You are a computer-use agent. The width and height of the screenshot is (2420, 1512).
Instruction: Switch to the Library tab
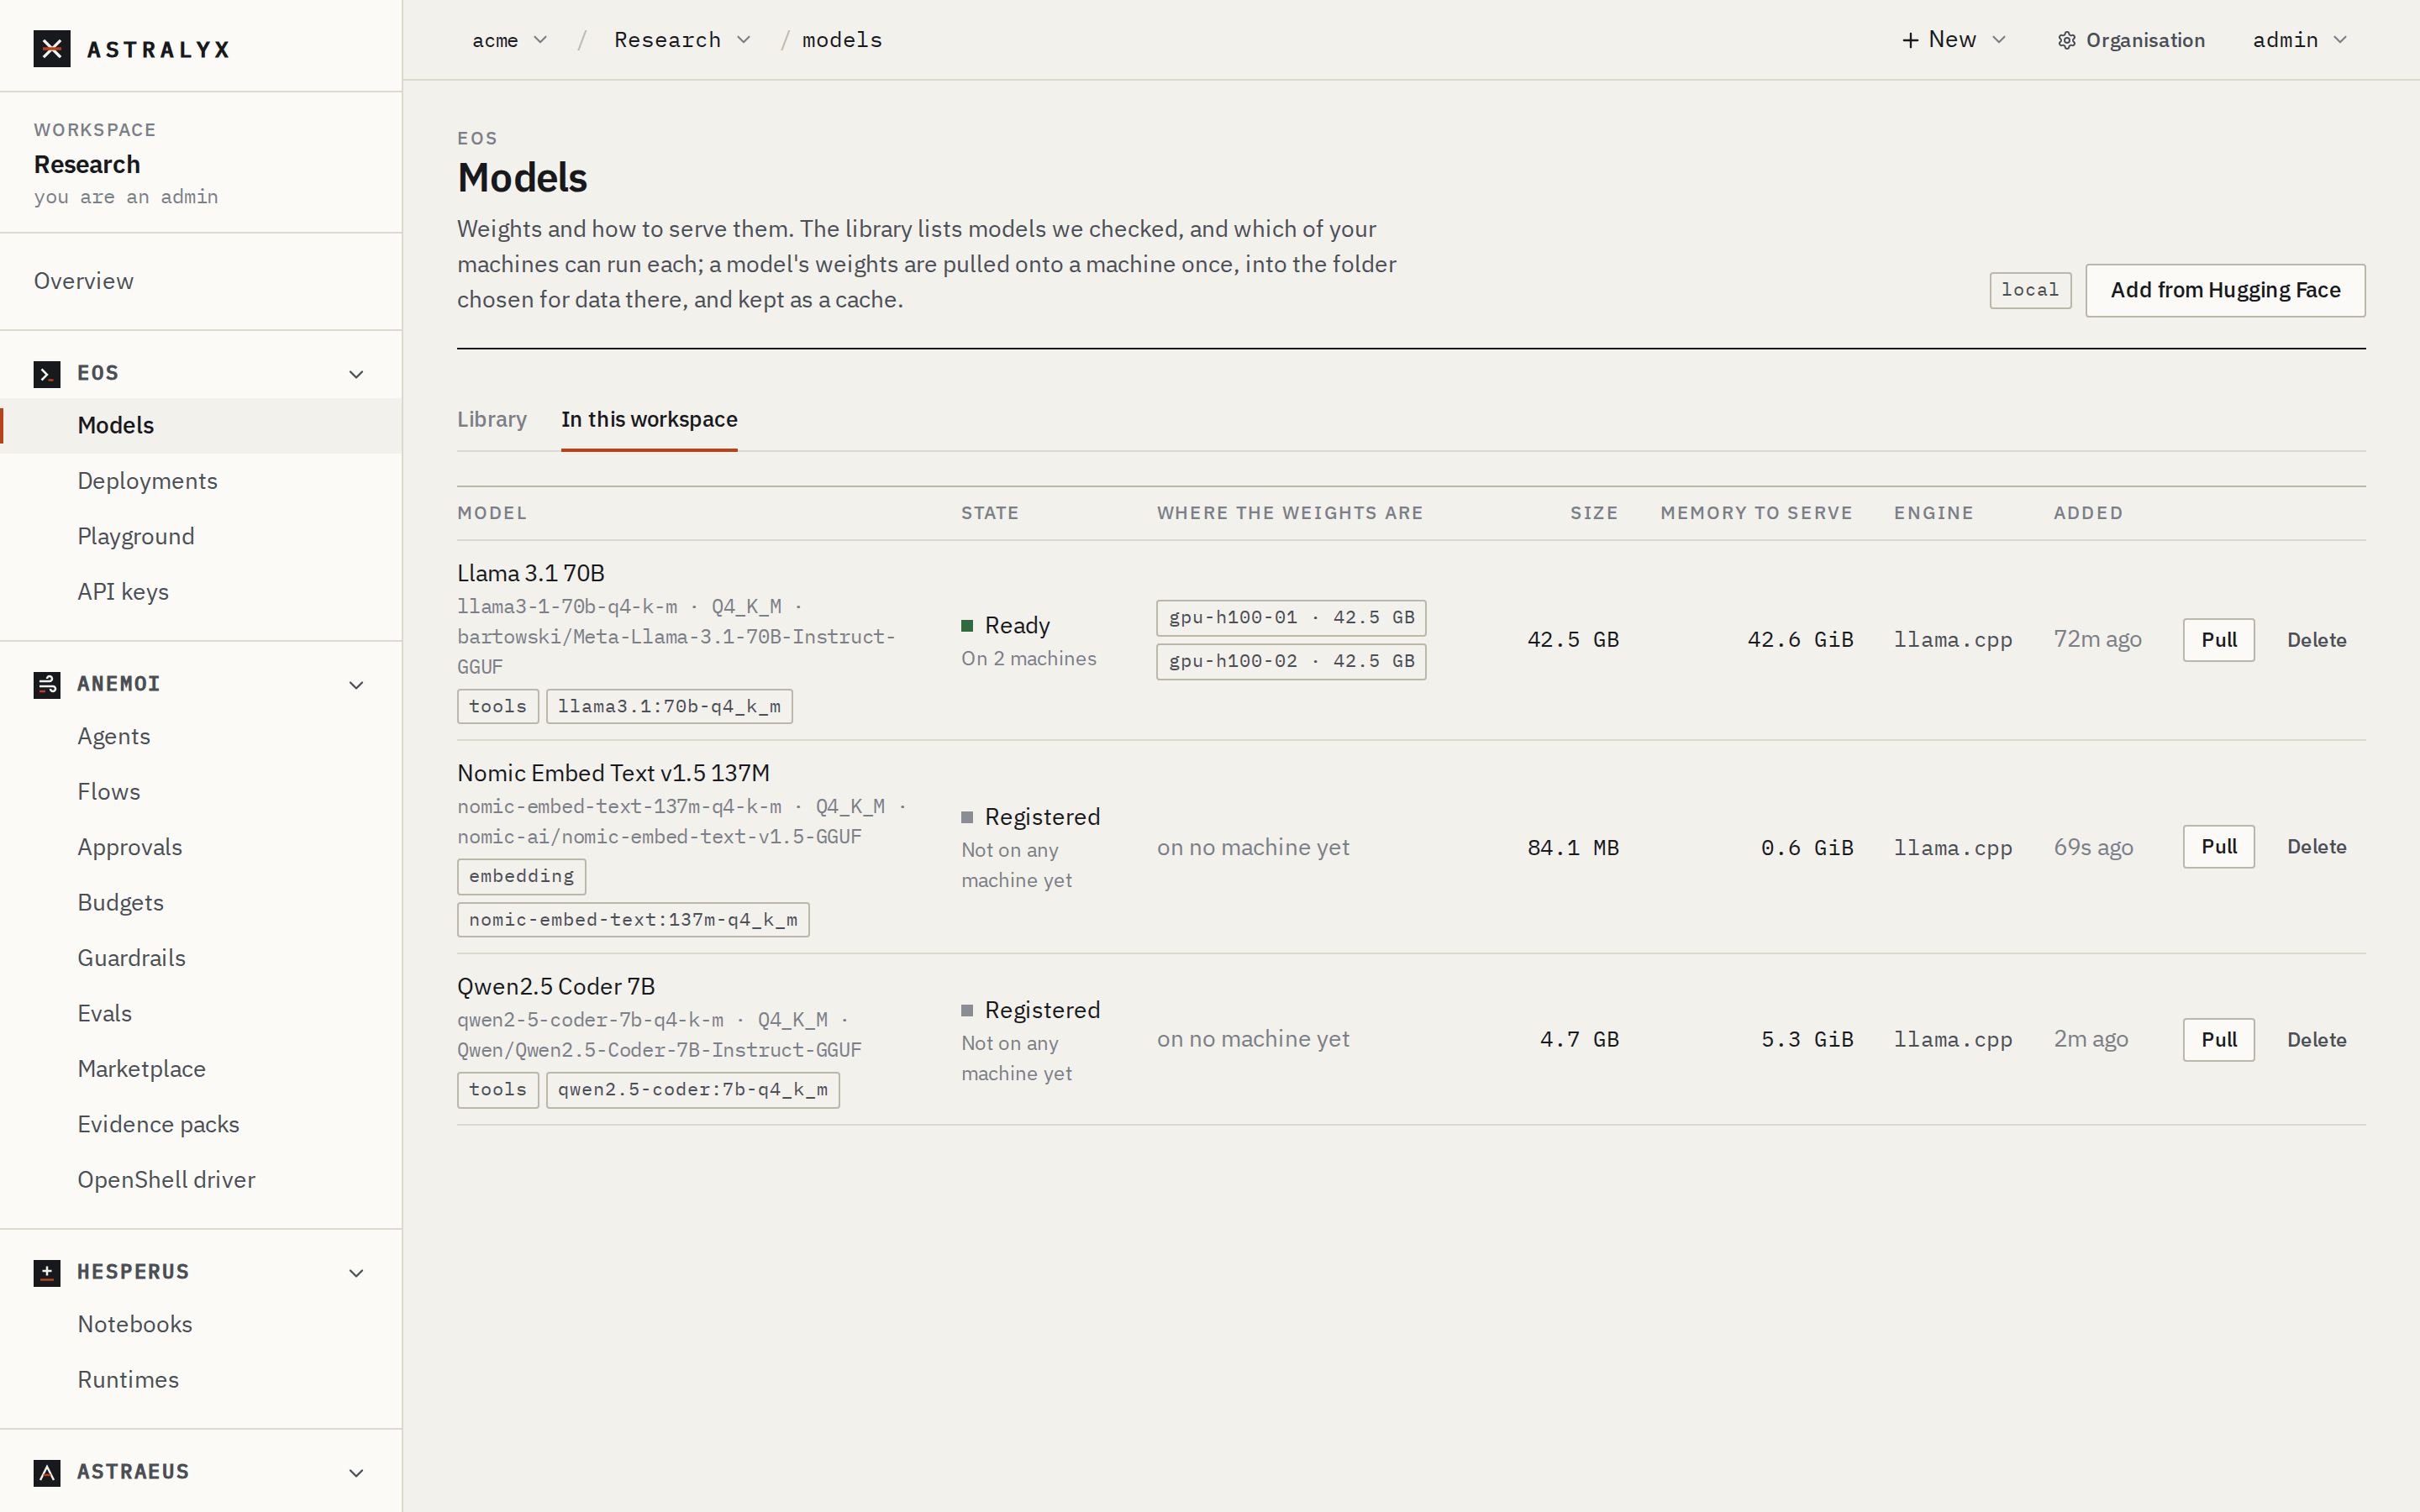point(492,419)
